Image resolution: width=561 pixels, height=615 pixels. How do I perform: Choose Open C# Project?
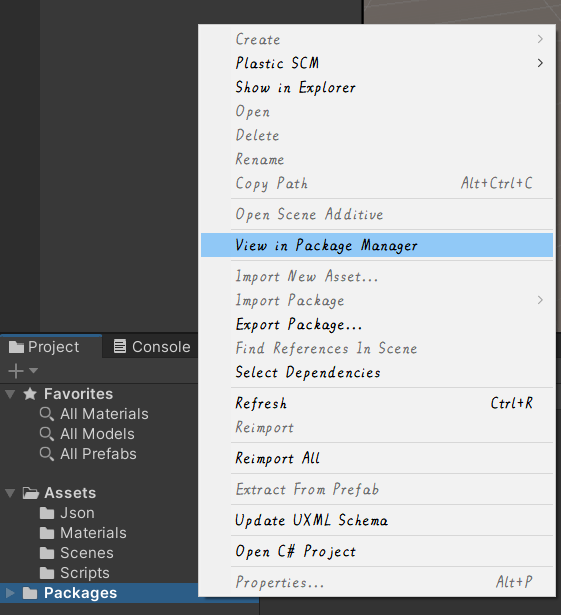click(377, 551)
